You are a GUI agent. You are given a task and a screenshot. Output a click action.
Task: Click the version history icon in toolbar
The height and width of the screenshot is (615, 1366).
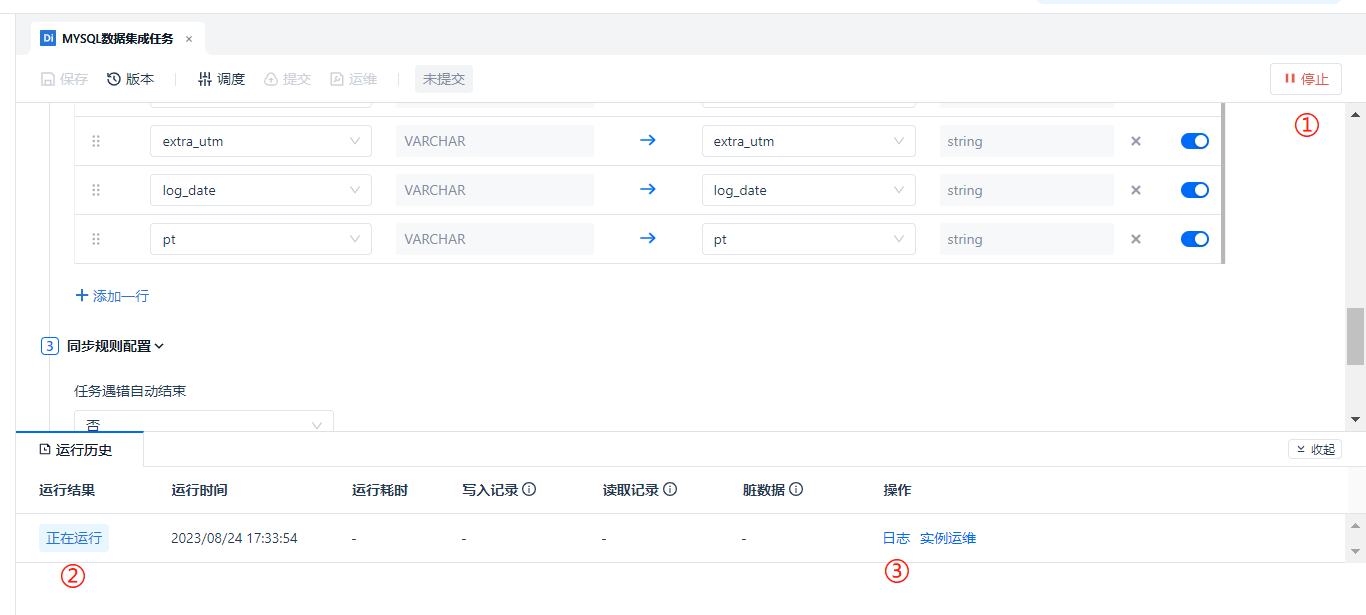click(114, 79)
